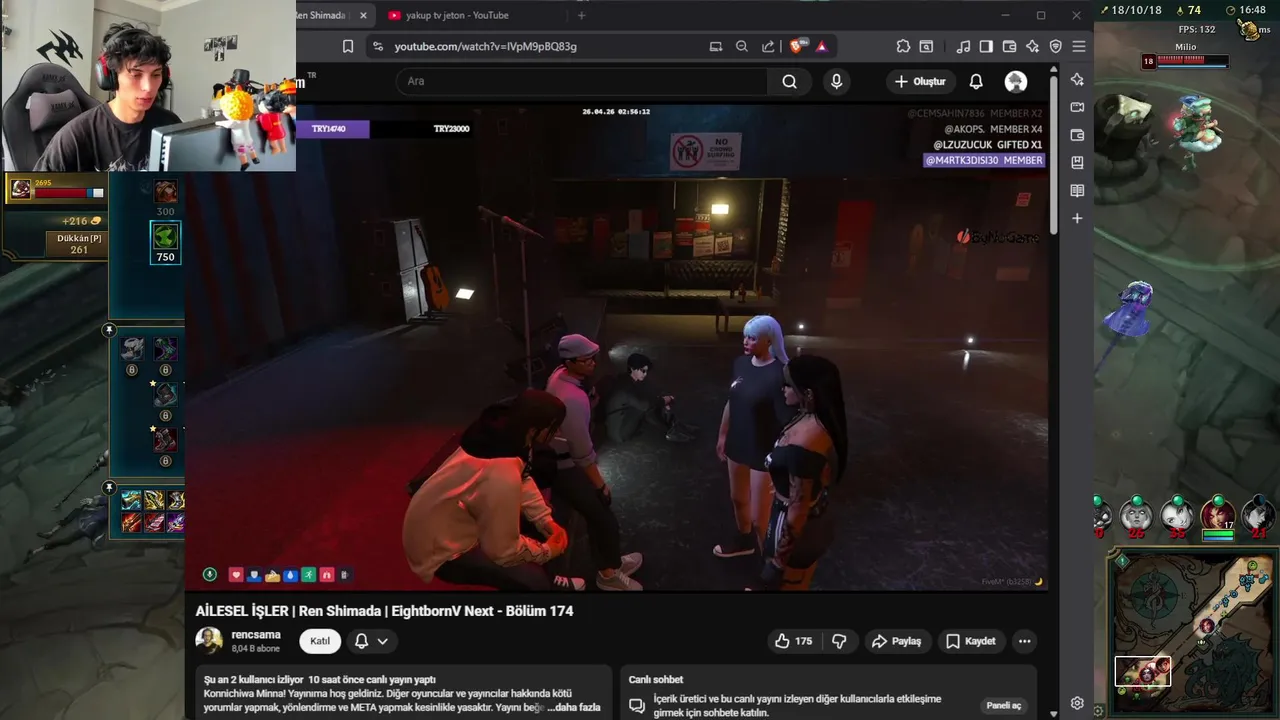Open the rencsama channel avatar
This screenshot has width=1280, height=720.
[209, 641]
